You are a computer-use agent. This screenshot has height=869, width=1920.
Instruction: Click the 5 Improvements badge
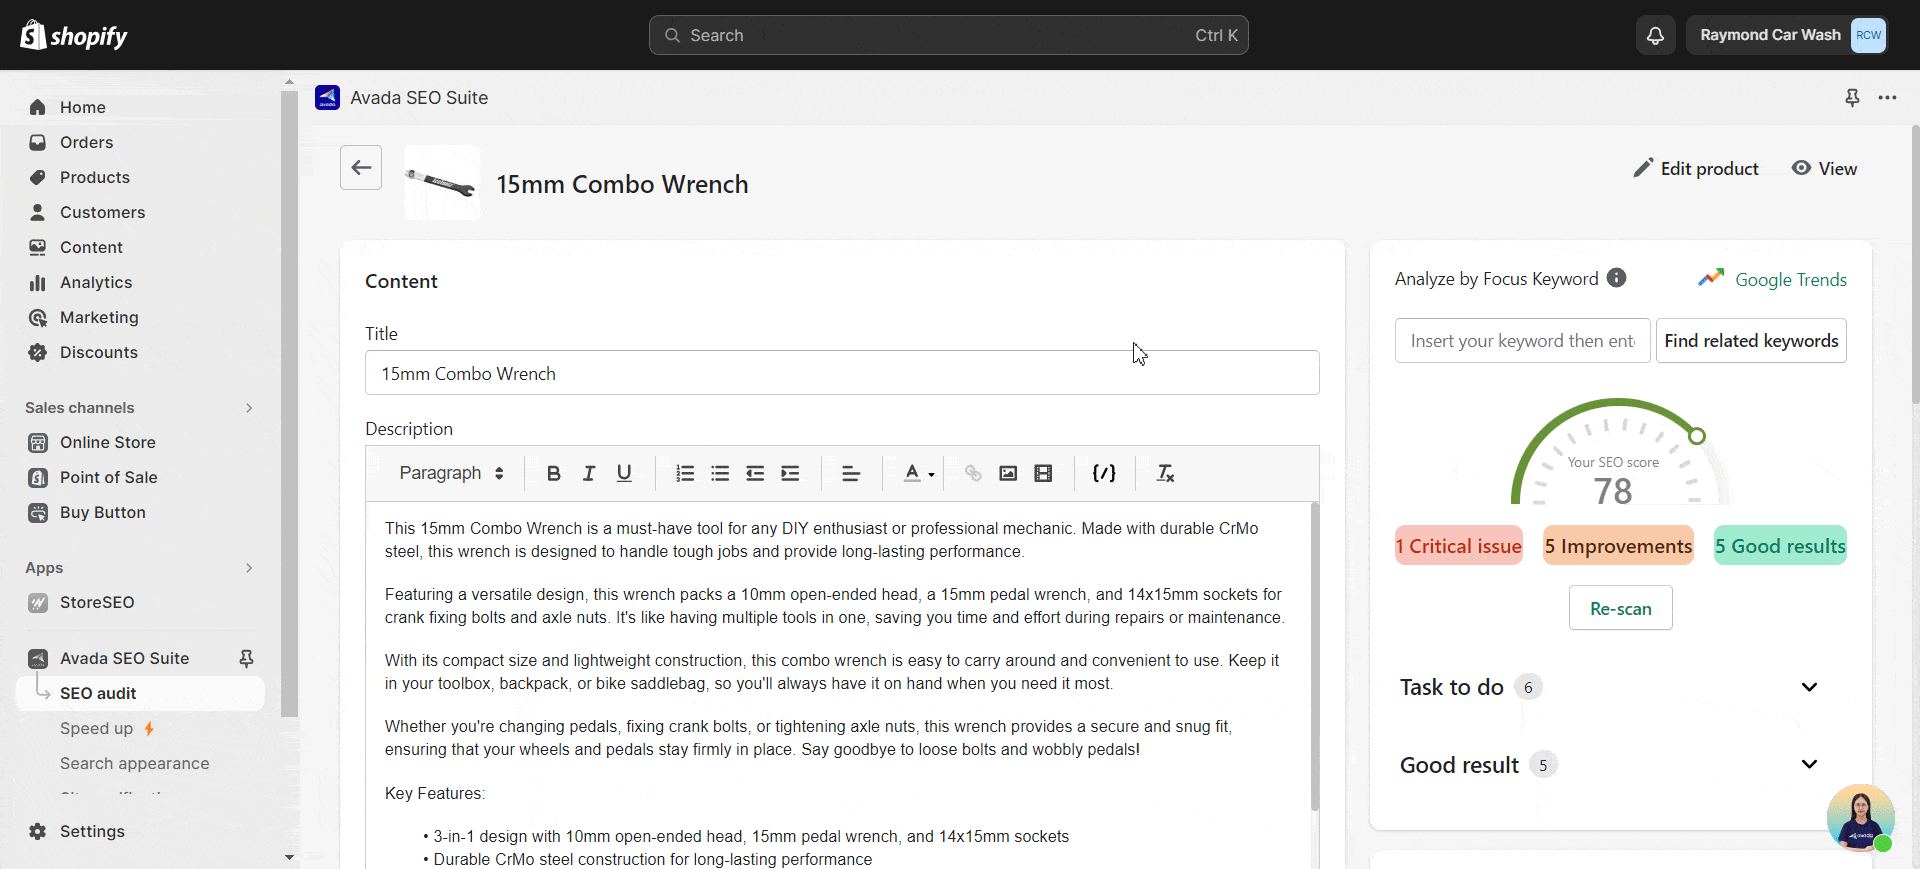pos(1618,546)
